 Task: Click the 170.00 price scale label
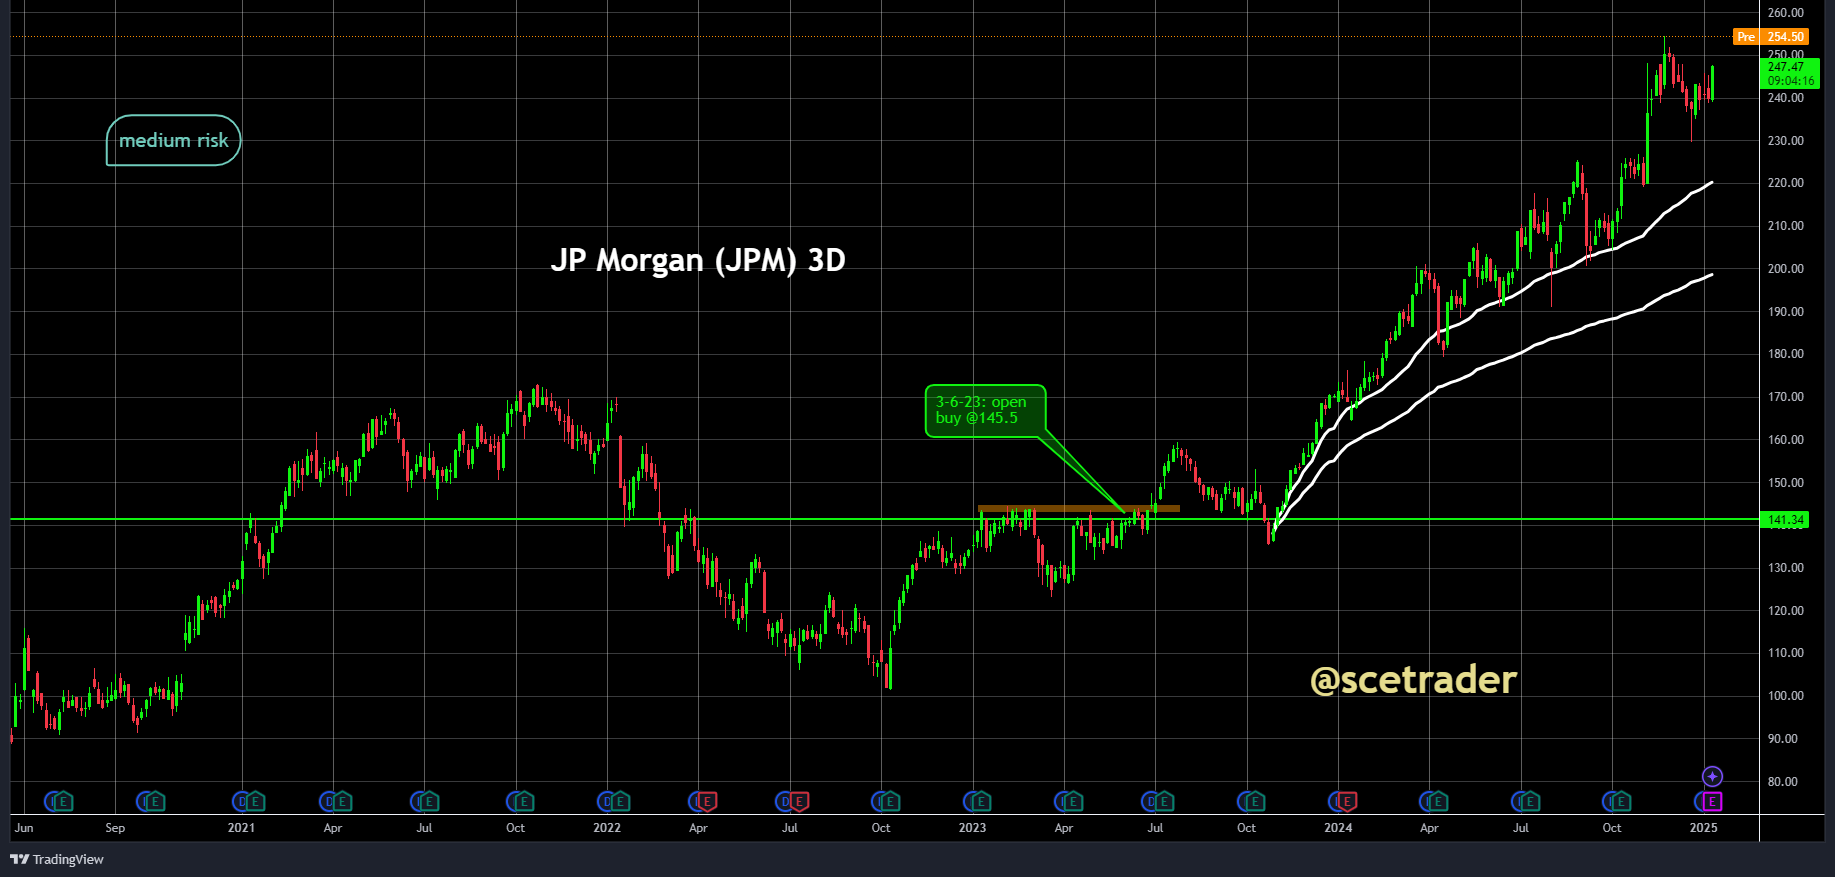1785,397
